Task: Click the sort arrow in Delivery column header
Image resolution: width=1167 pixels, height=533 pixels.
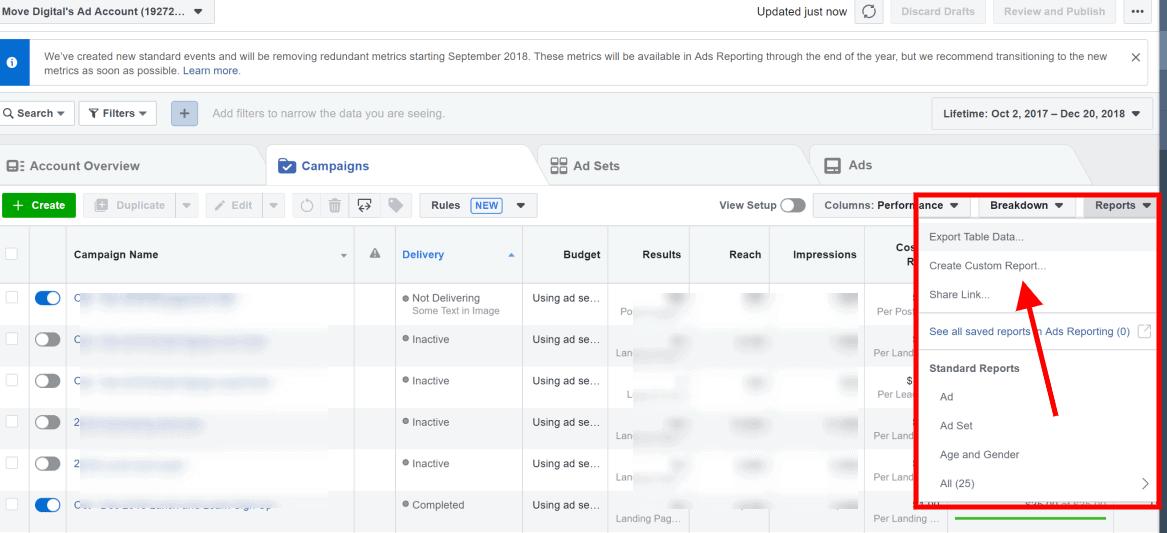Action: [511, 255]
